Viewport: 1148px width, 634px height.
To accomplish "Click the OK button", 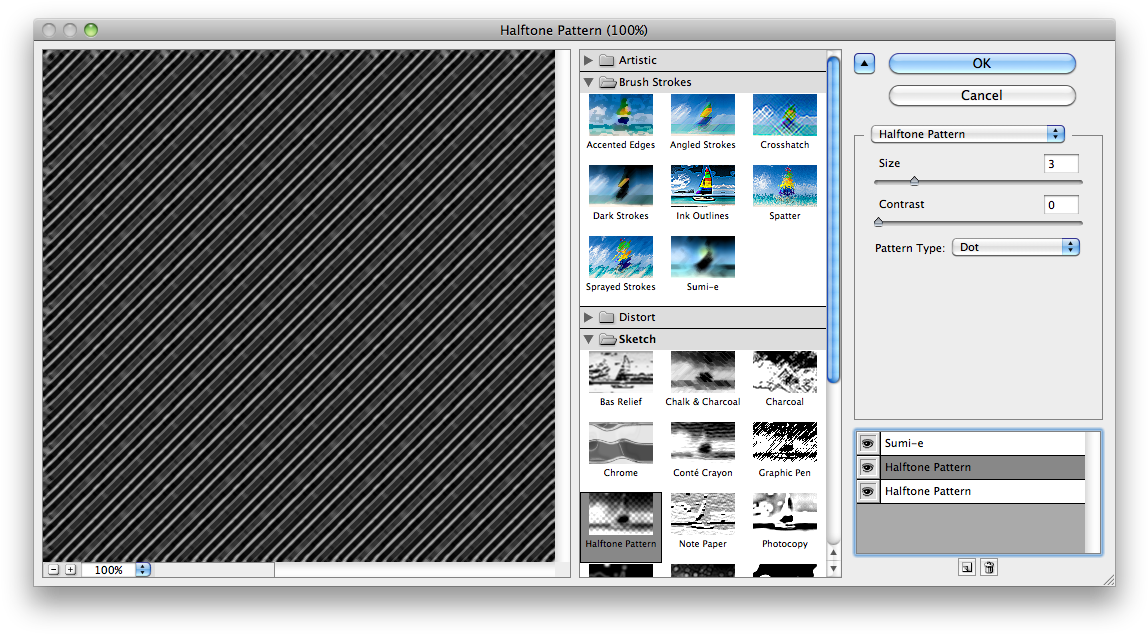I will (x=981, y=63).
